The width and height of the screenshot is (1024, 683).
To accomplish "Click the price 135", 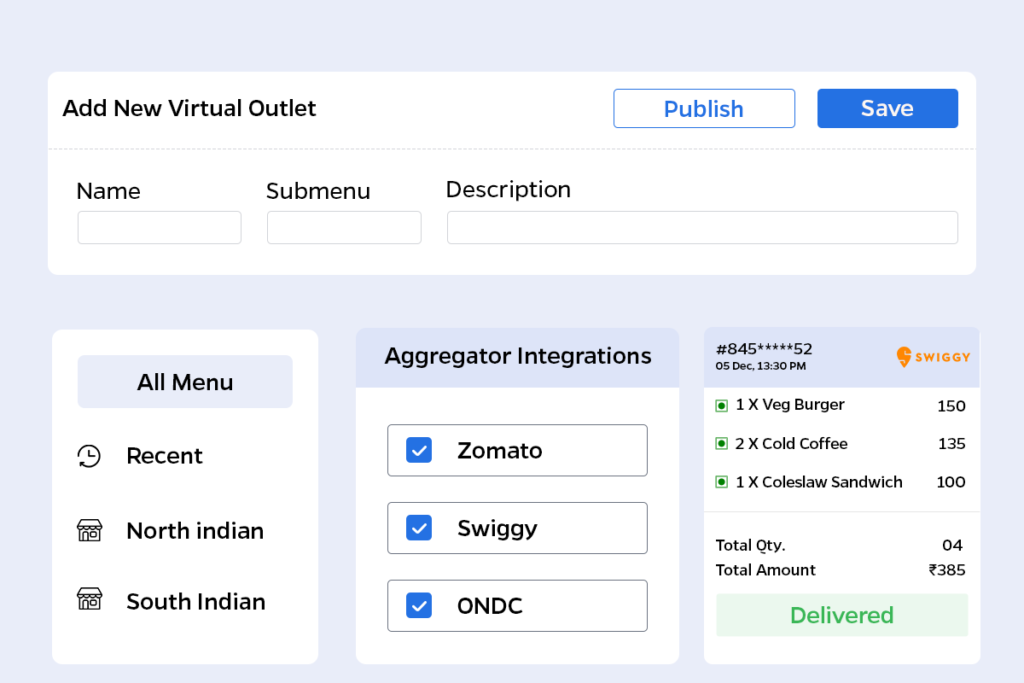I will point(952,444).
